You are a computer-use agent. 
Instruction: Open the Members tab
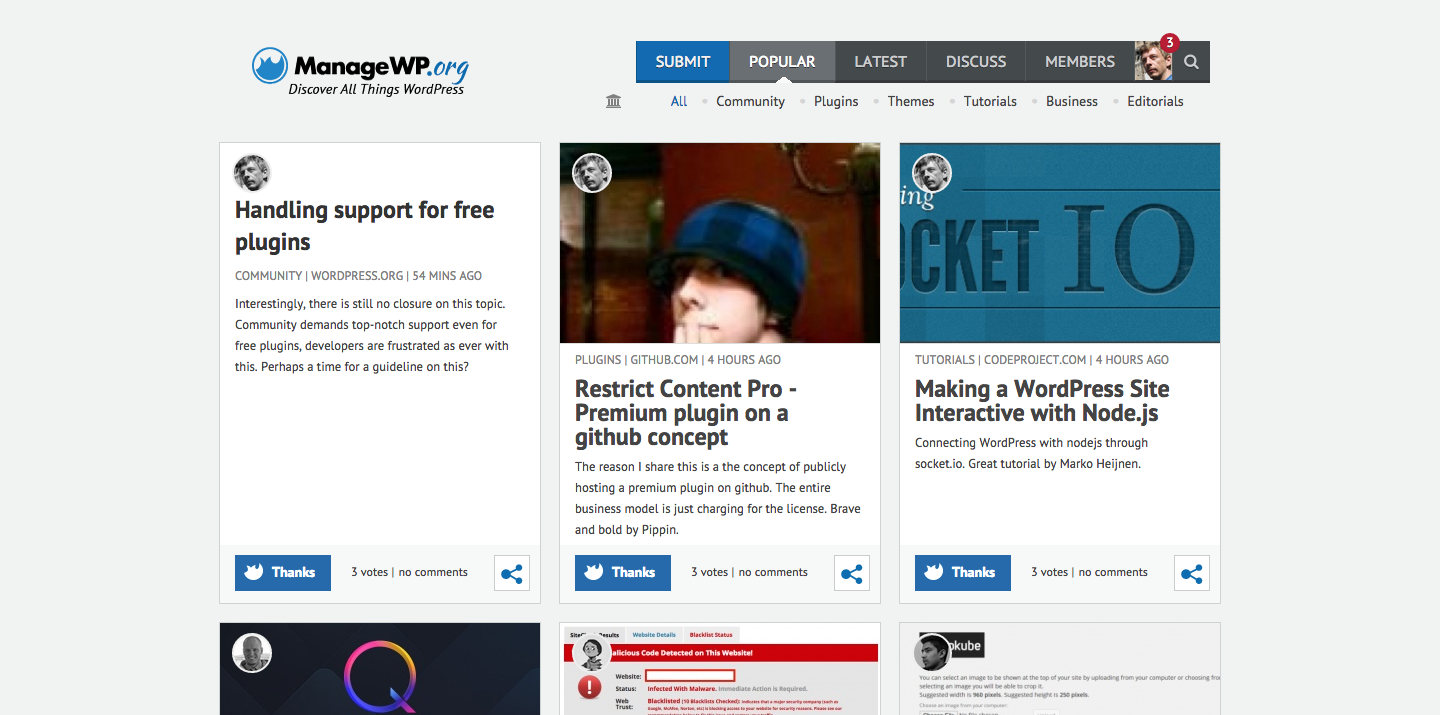click(x=1079, y=62)
